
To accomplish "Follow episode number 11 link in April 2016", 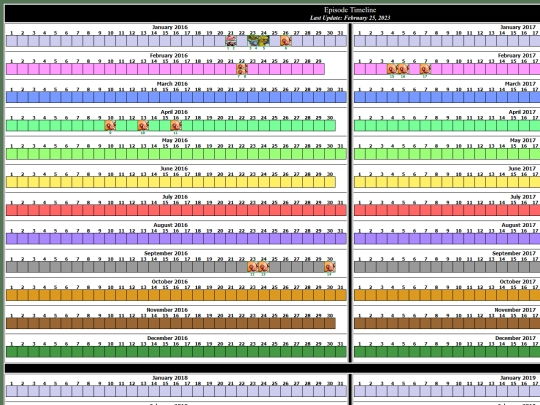I will (x=176, y=133).
